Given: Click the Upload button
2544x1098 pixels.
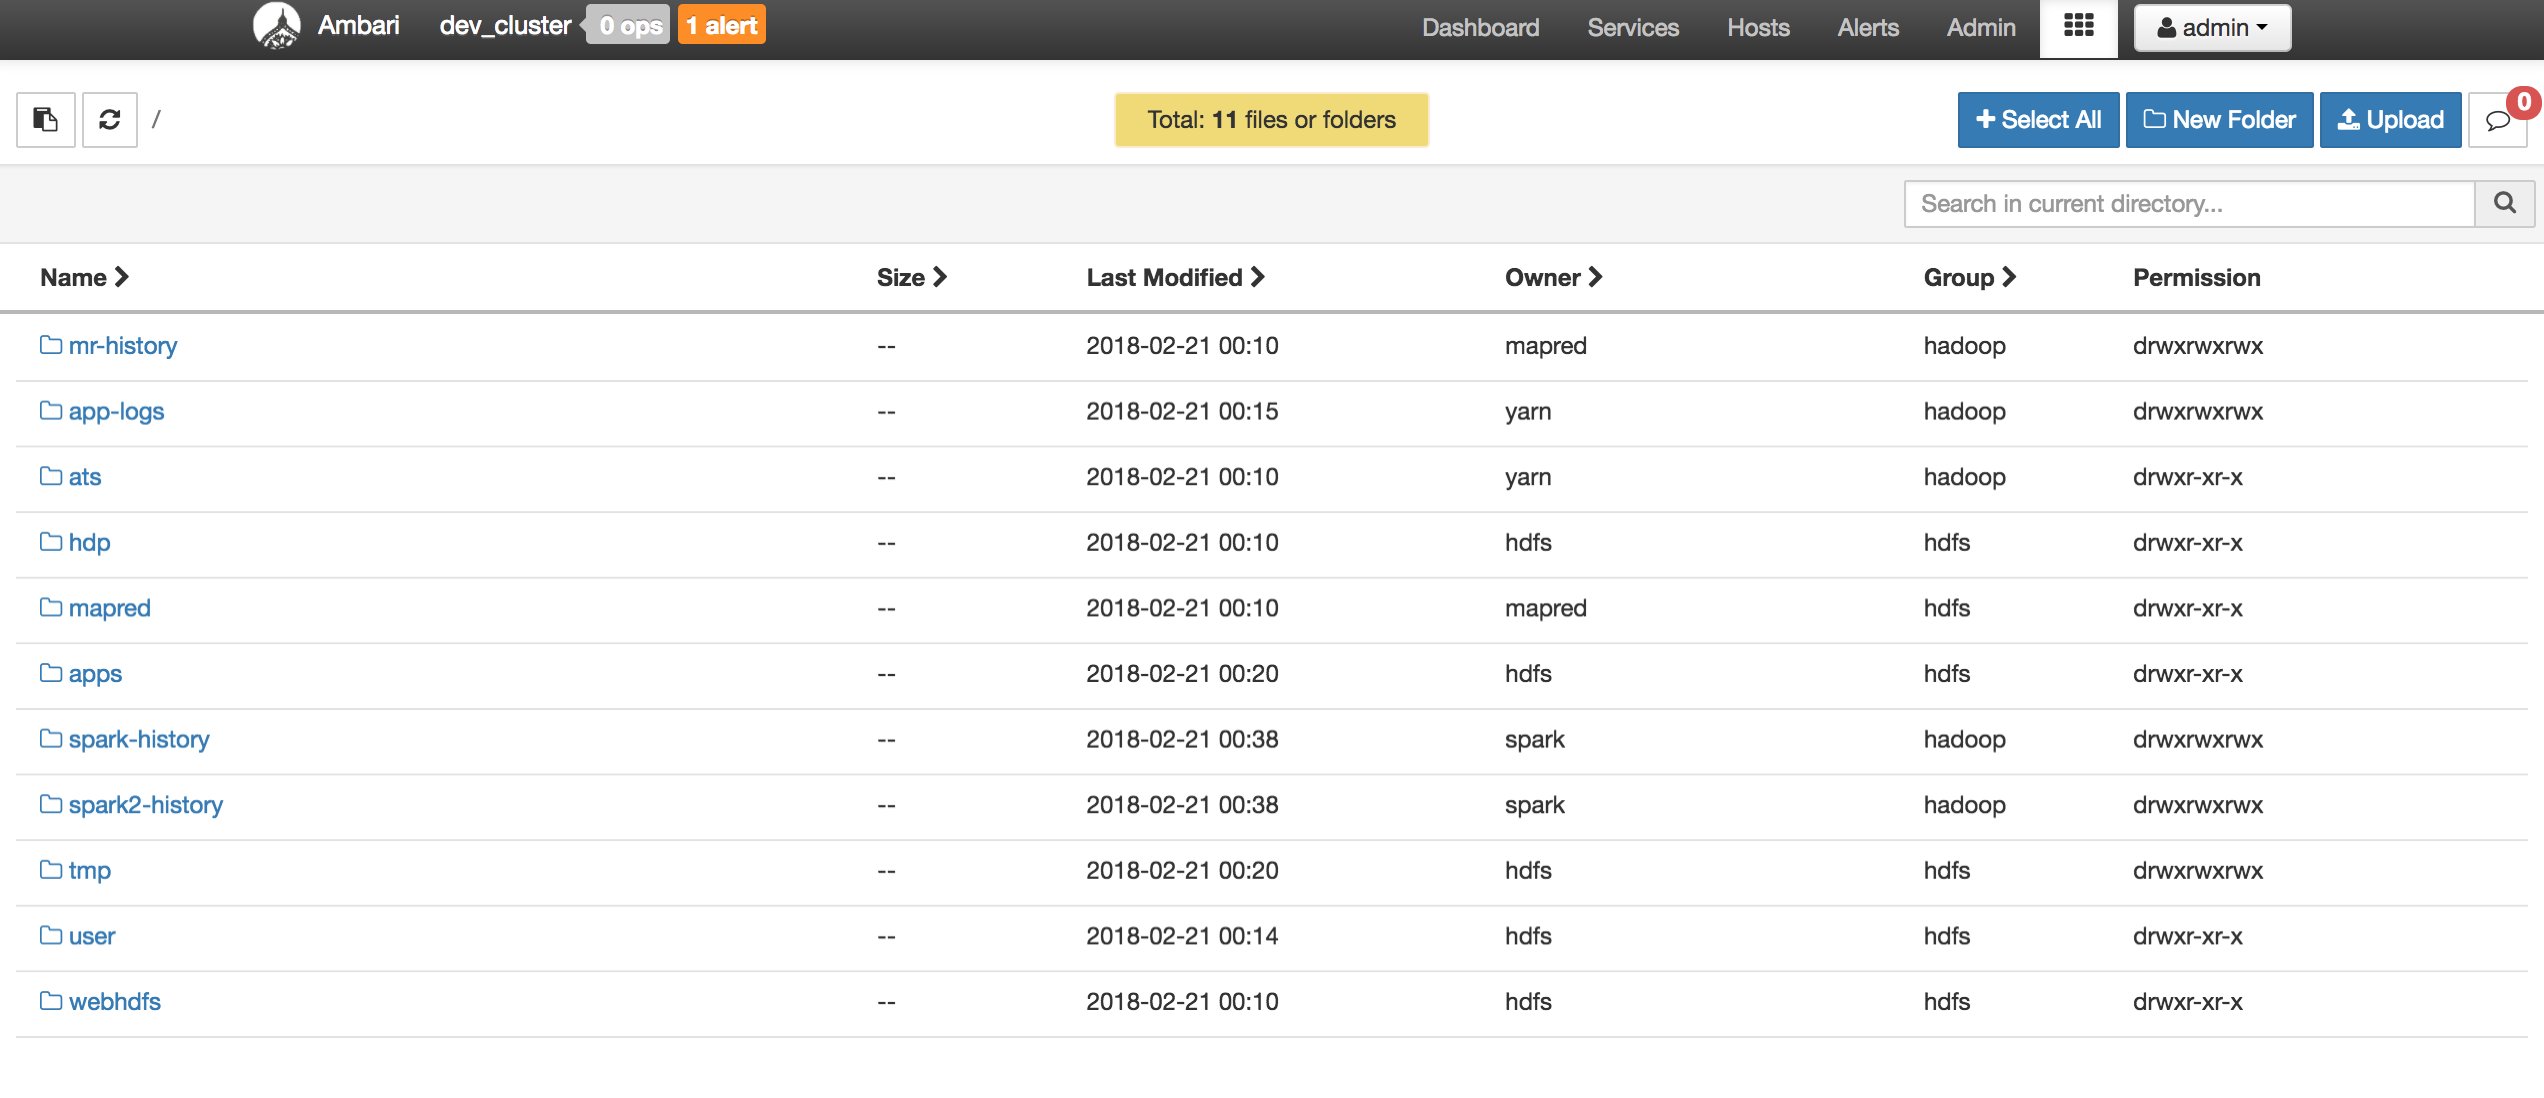Looking at the screenshot, I should pyautogui.click(x=2389, y=120).
